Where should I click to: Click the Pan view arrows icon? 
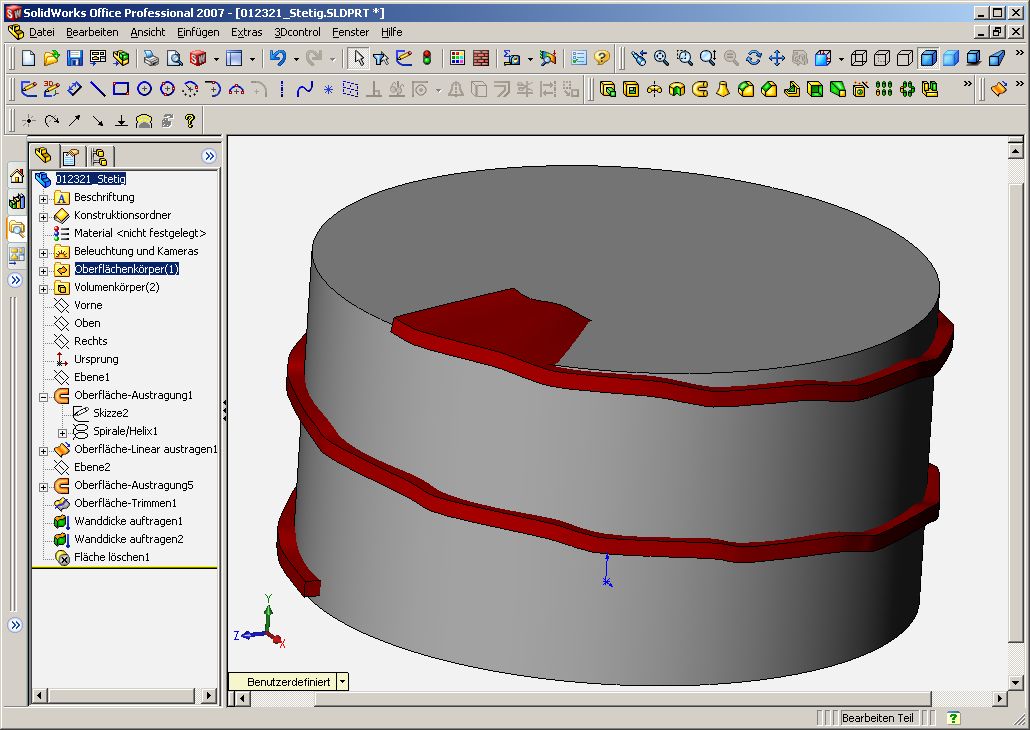click(x=777, y=58)
